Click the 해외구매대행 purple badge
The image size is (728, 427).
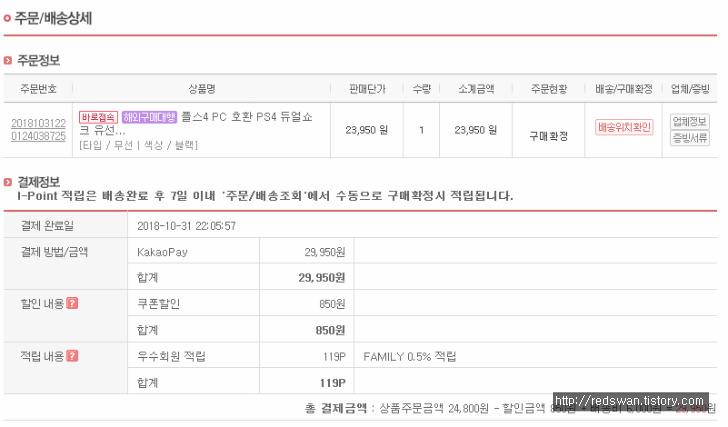coord(149,117)
